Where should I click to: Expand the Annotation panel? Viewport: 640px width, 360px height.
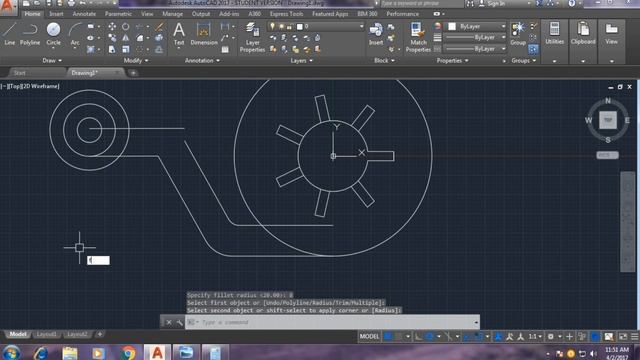pos(202,60)
